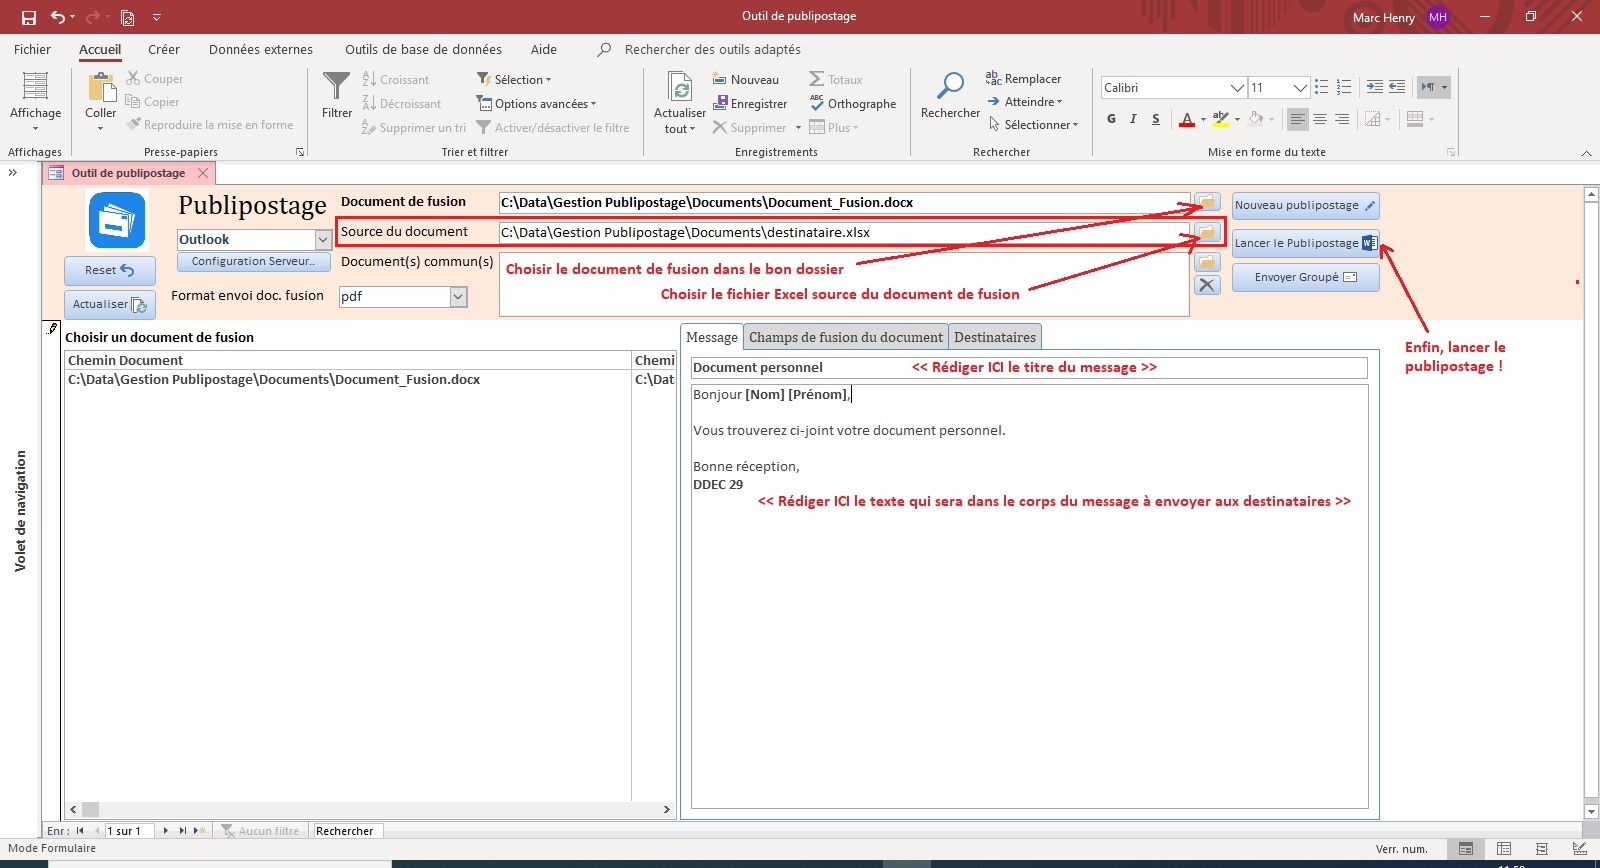The image size is (1600, 868).
Task: Click the Filtrer funnel icon
Action: [337, 88]
